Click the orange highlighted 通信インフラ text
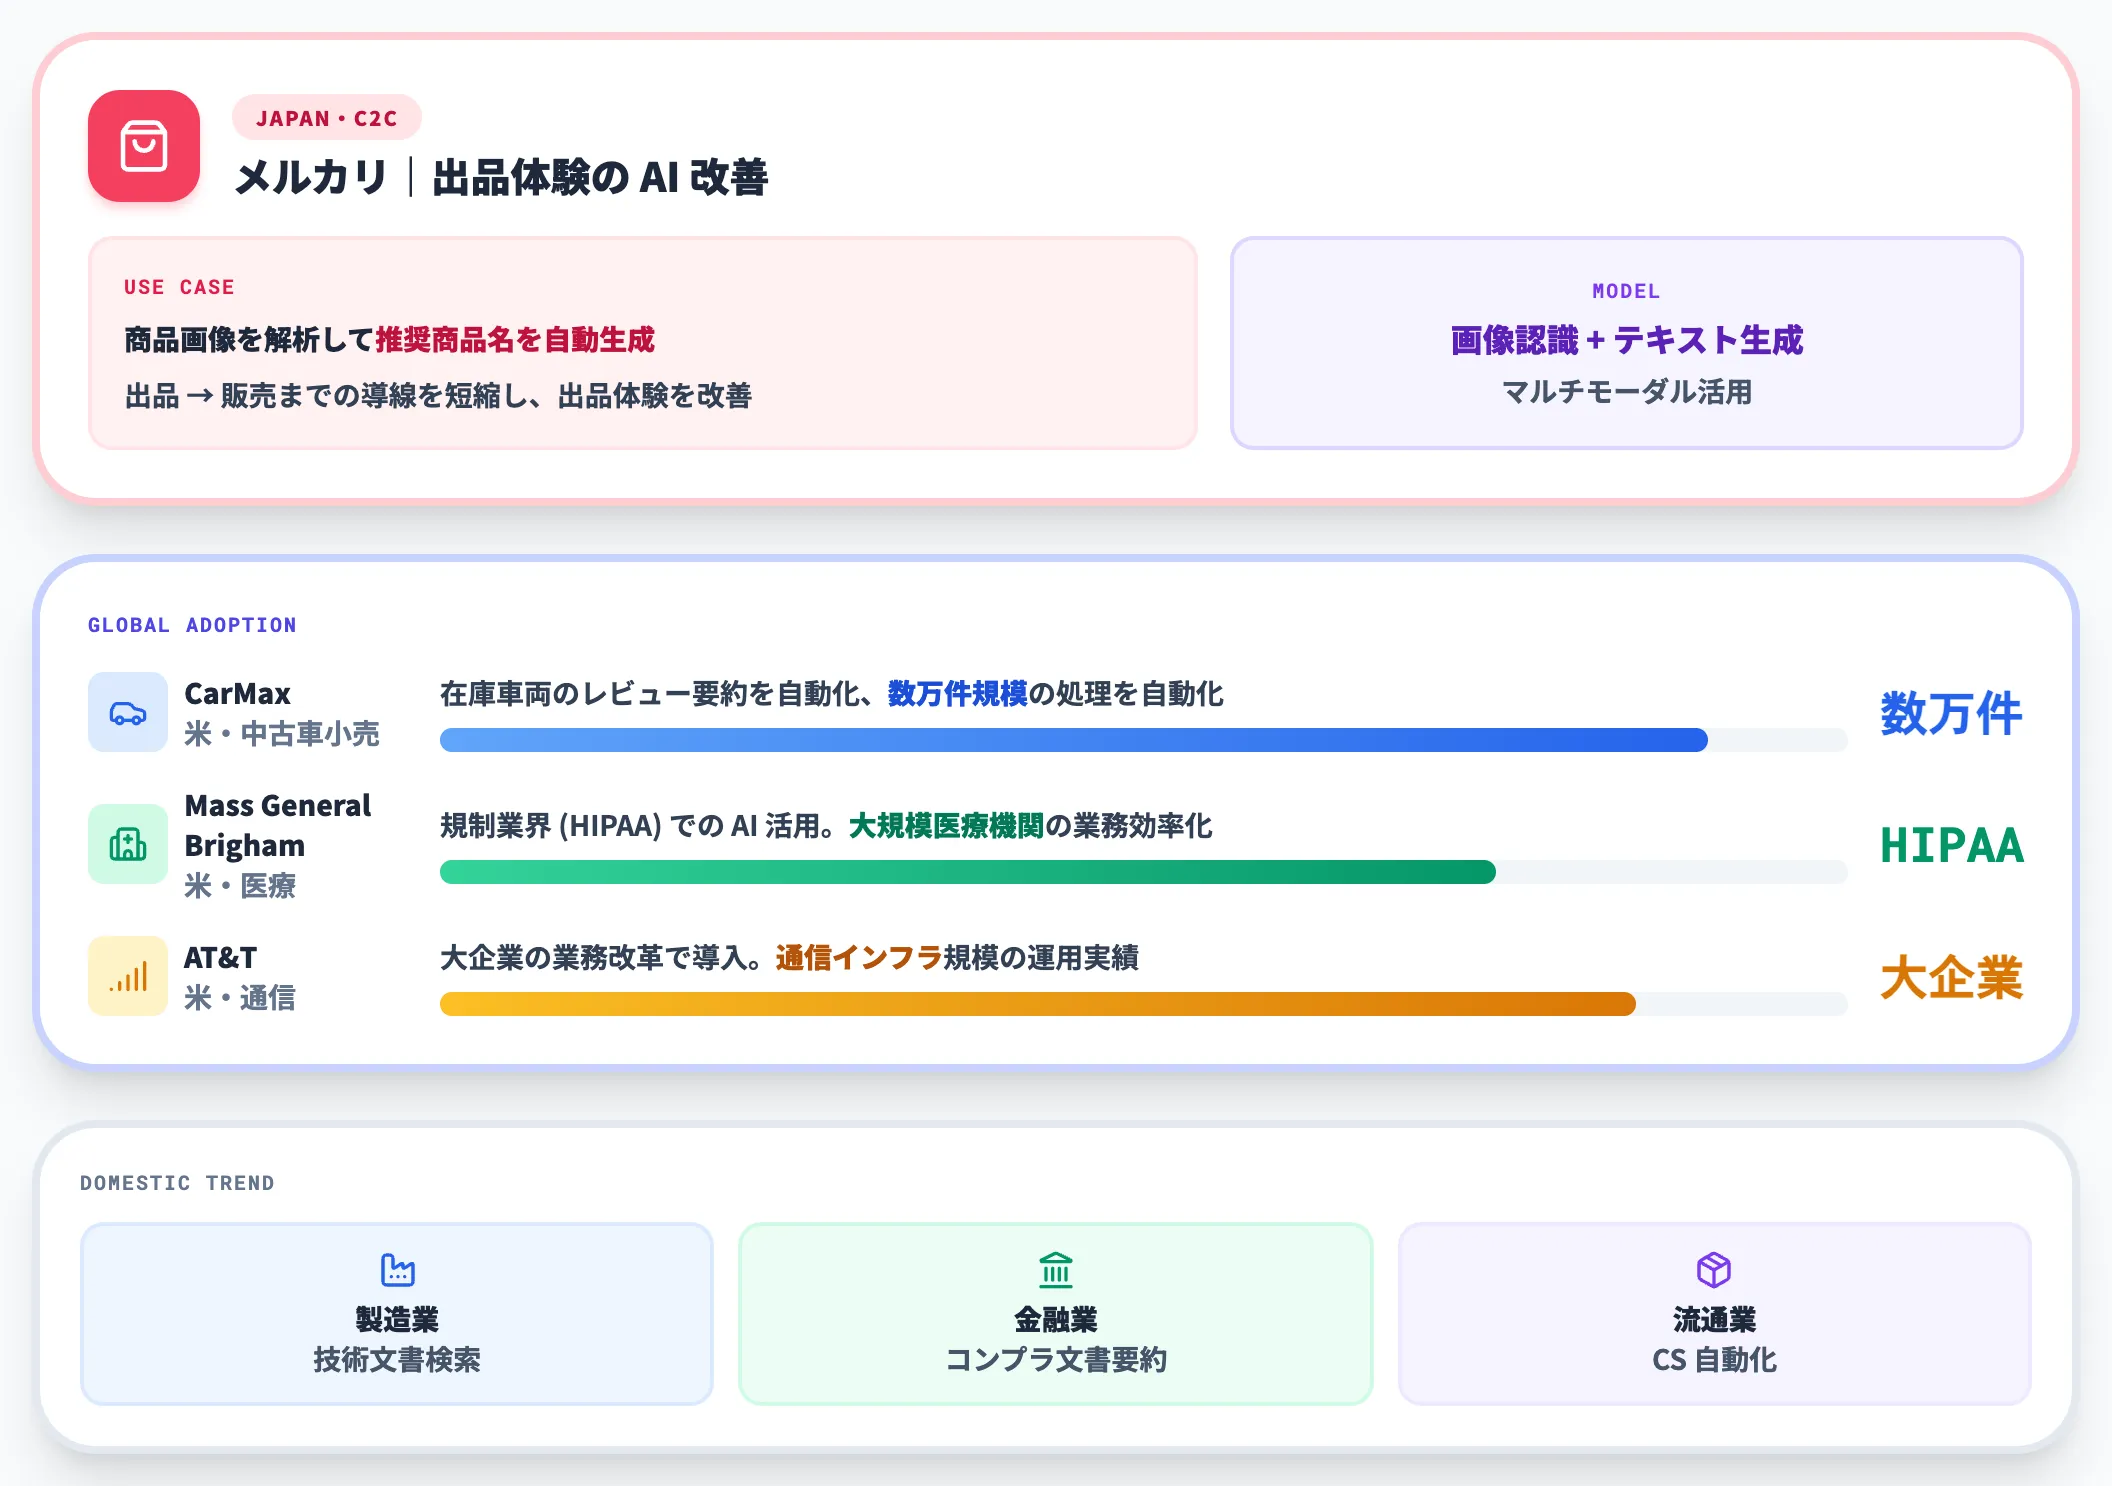Screen dimensions: 2112x1486 pos(859,958)
